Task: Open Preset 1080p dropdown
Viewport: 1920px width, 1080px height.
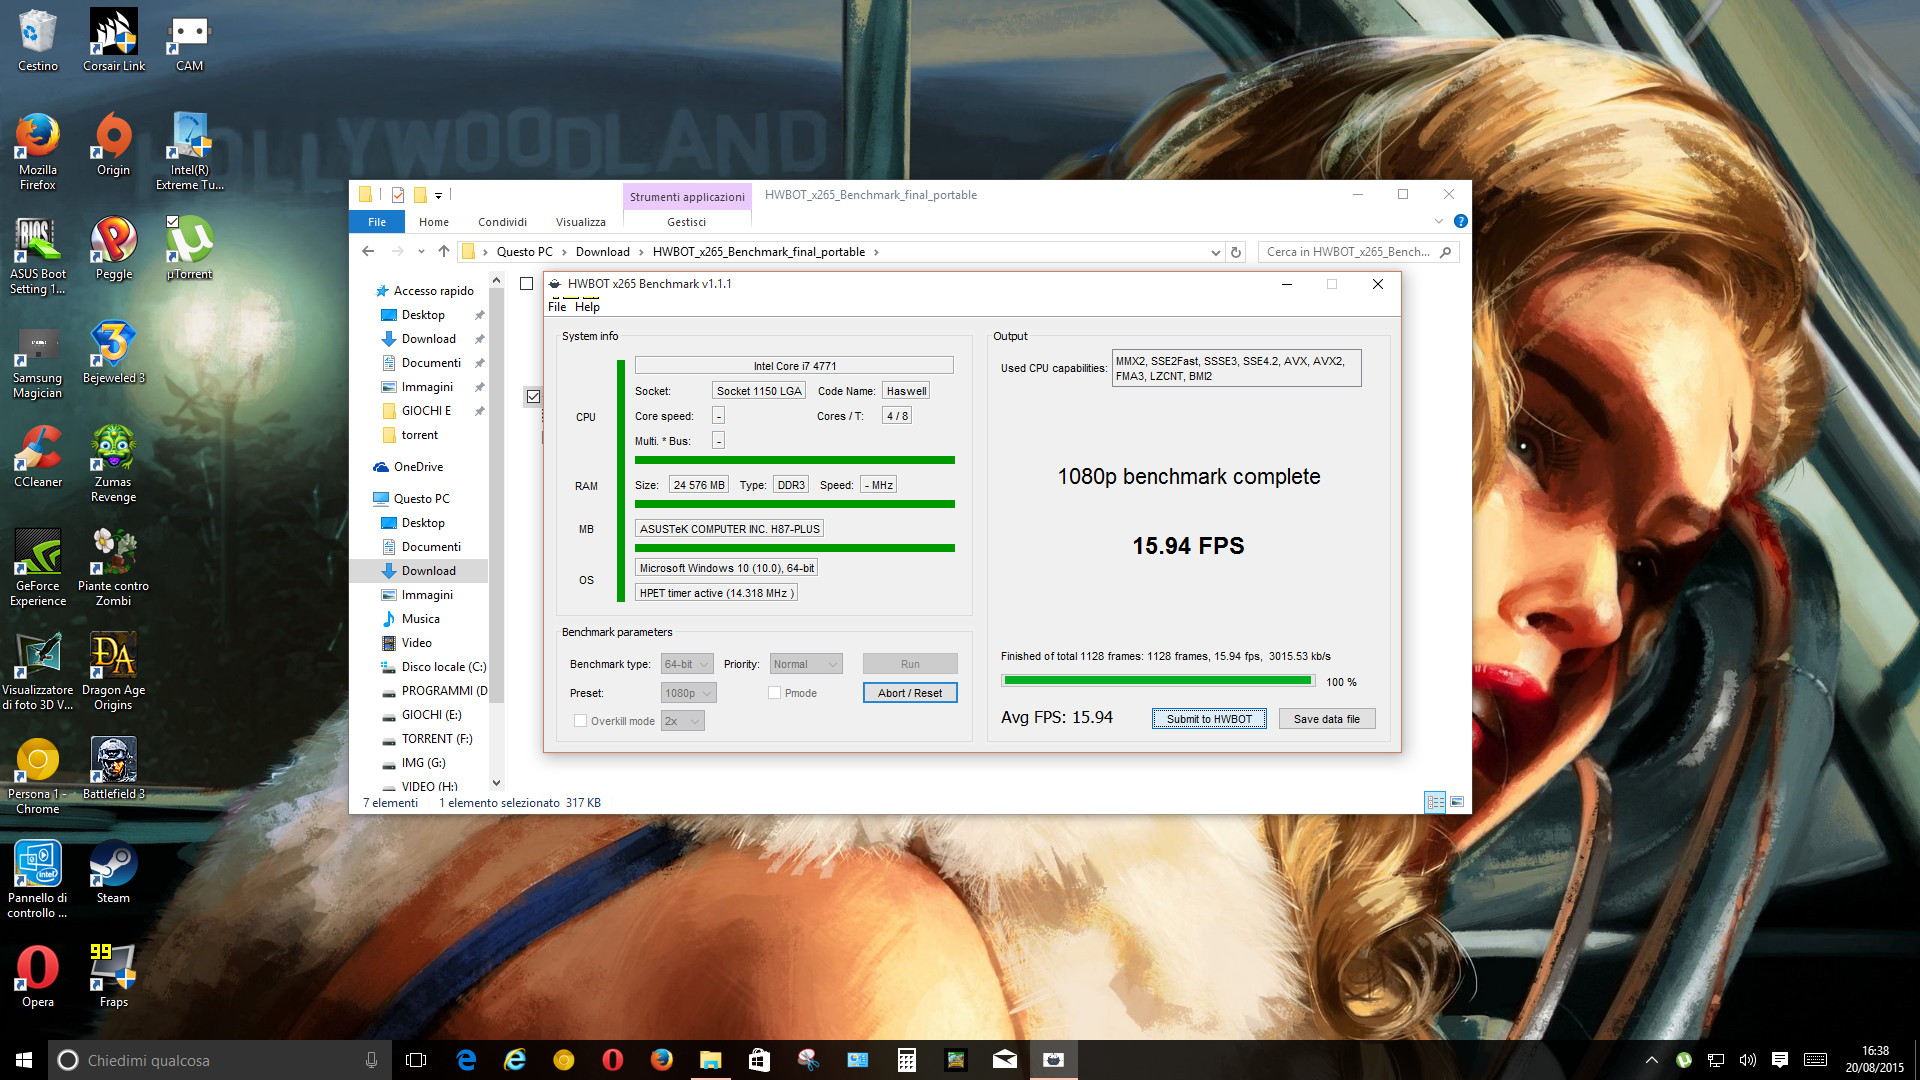Action: coord(689,693)
